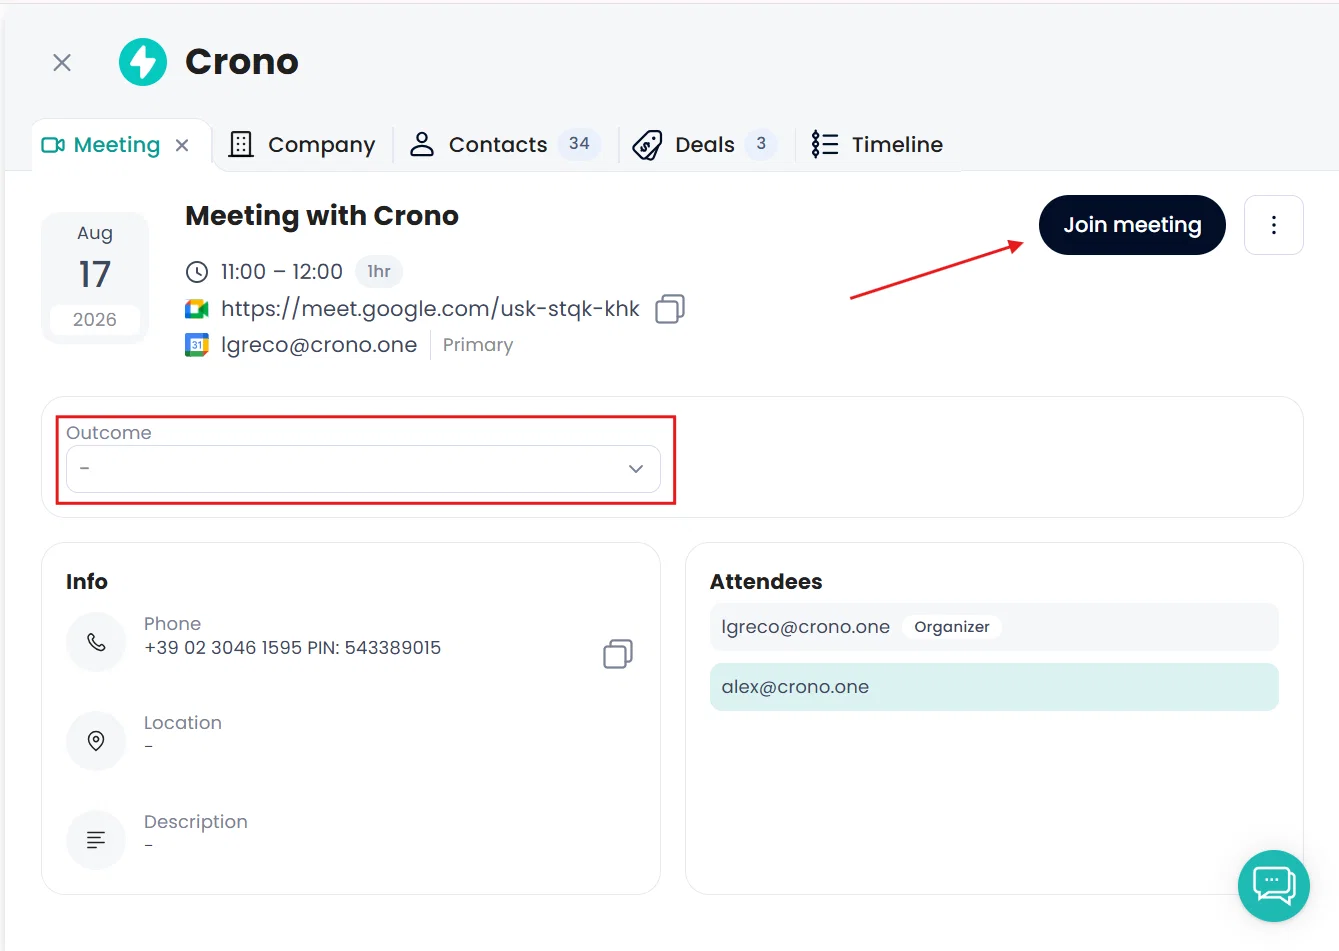1339x951 pixels.
Task: Open the three-dot more options menu
Action: pos(1274,225)
